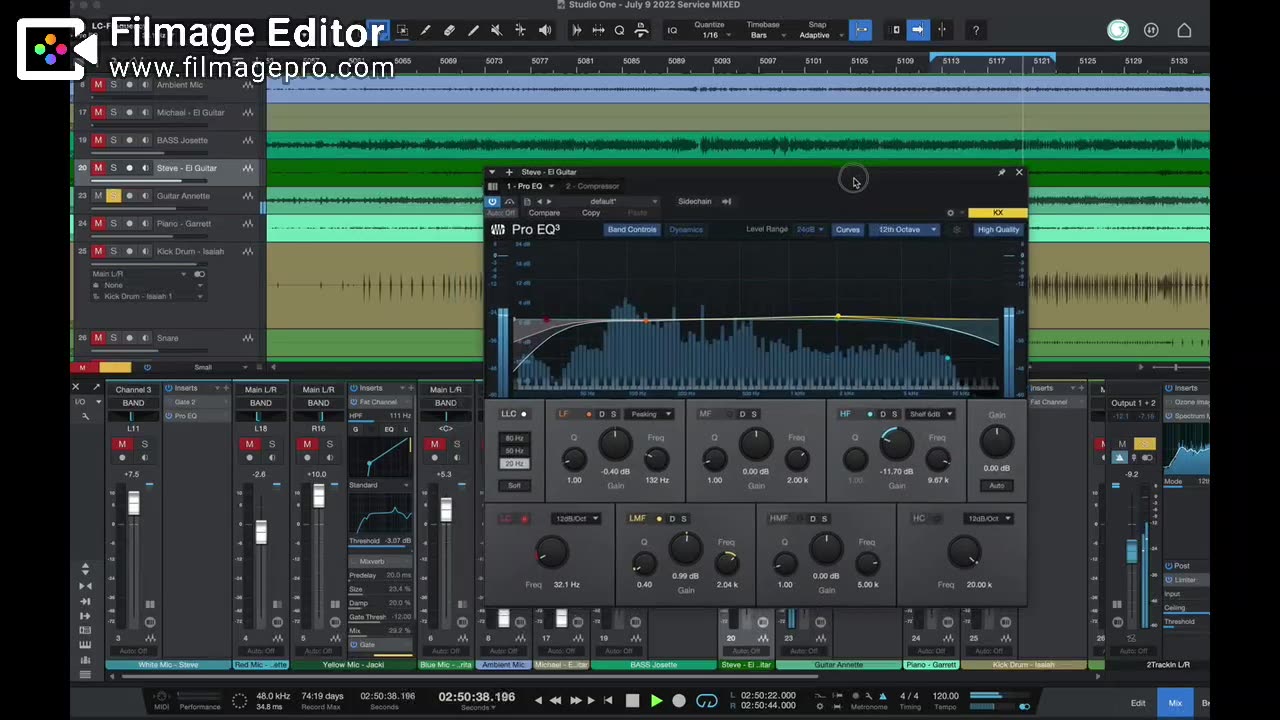Toggle High Quality mode

(998, 230)
